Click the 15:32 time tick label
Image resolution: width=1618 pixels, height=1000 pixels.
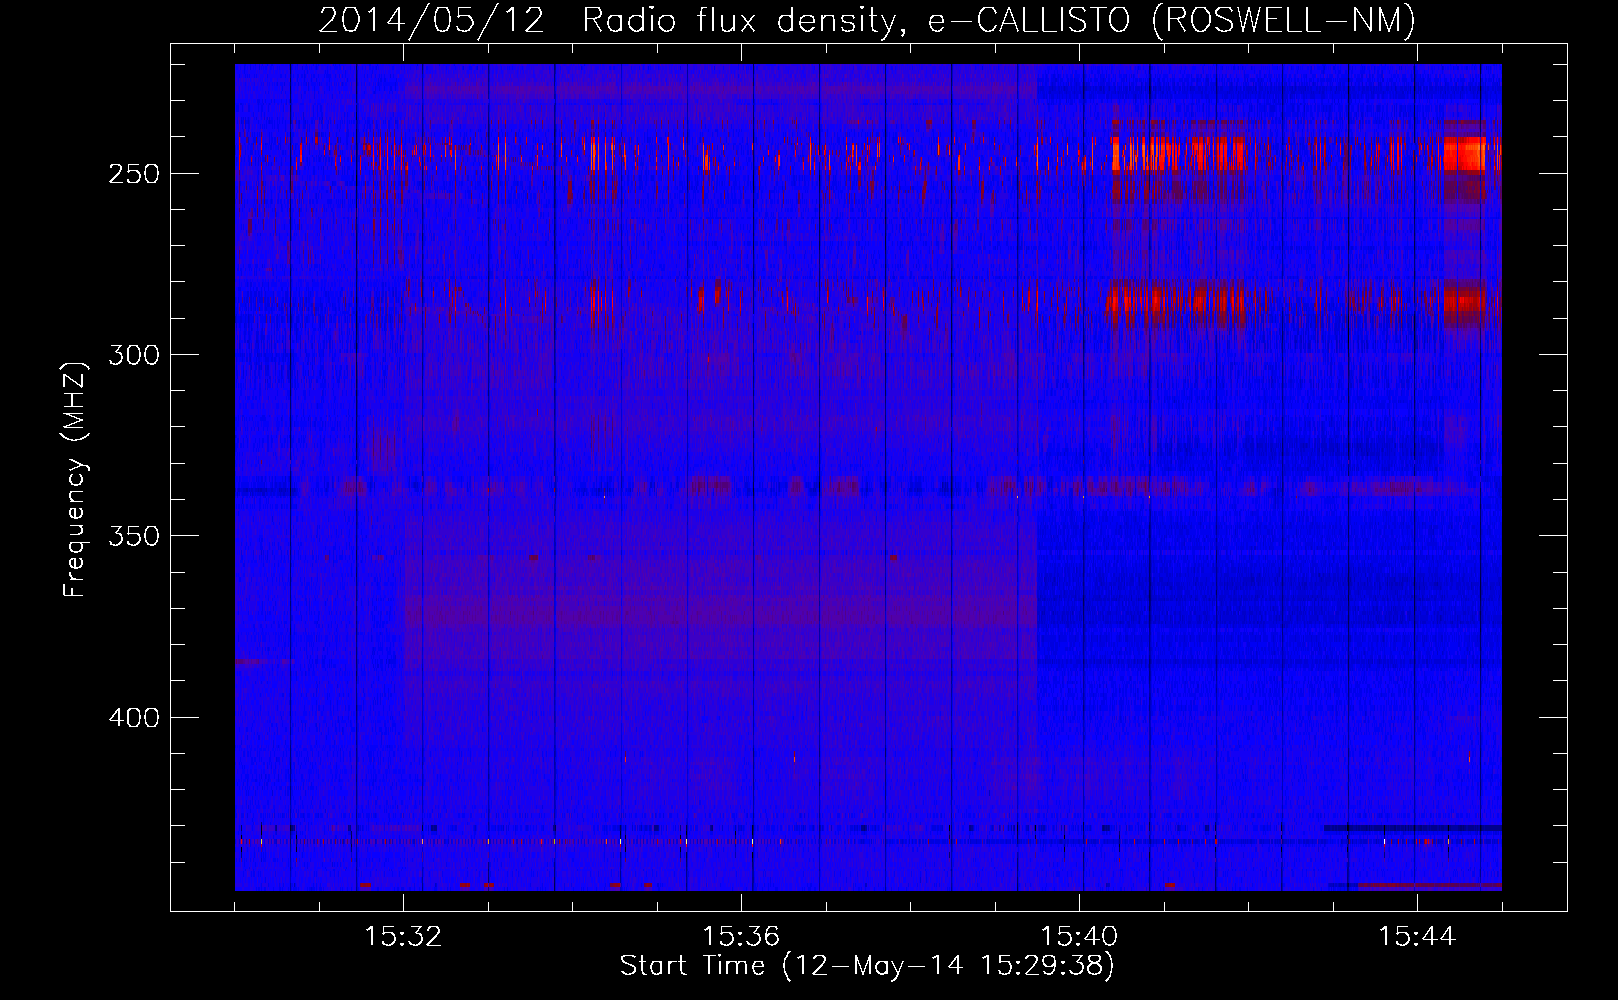pyautogui.click(x=403, y=937)
